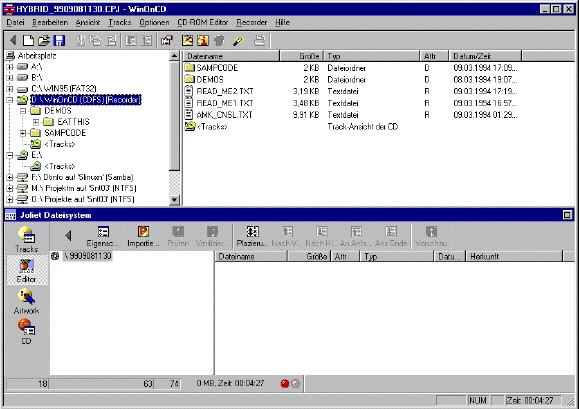The image size is (579, 409).
Task: Click the copy icon in the top toolbar
Action: (x=96, y=40)
